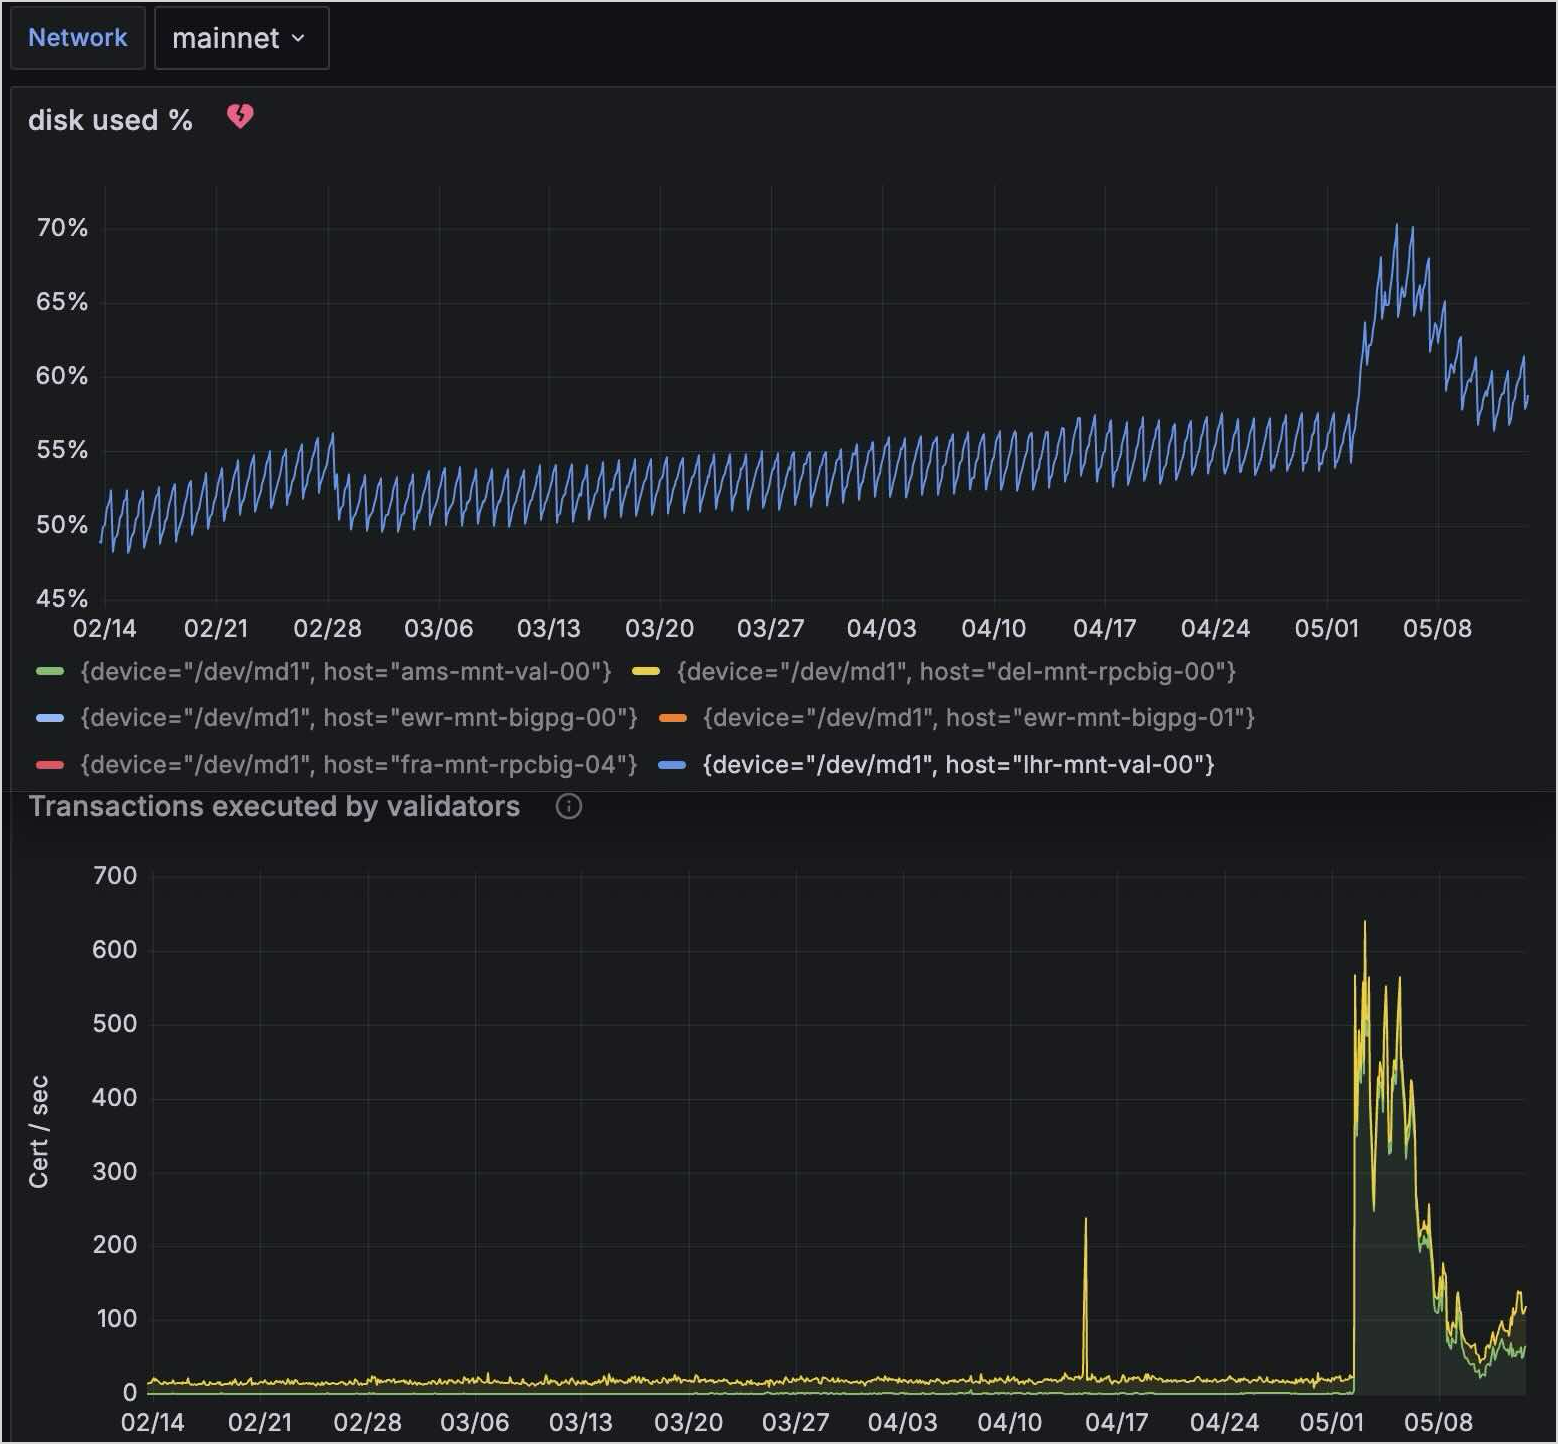Viewport: 1558px width, 1444px height.
Task: Open the disk used % panel menu
Action: [x=110, y=120]
